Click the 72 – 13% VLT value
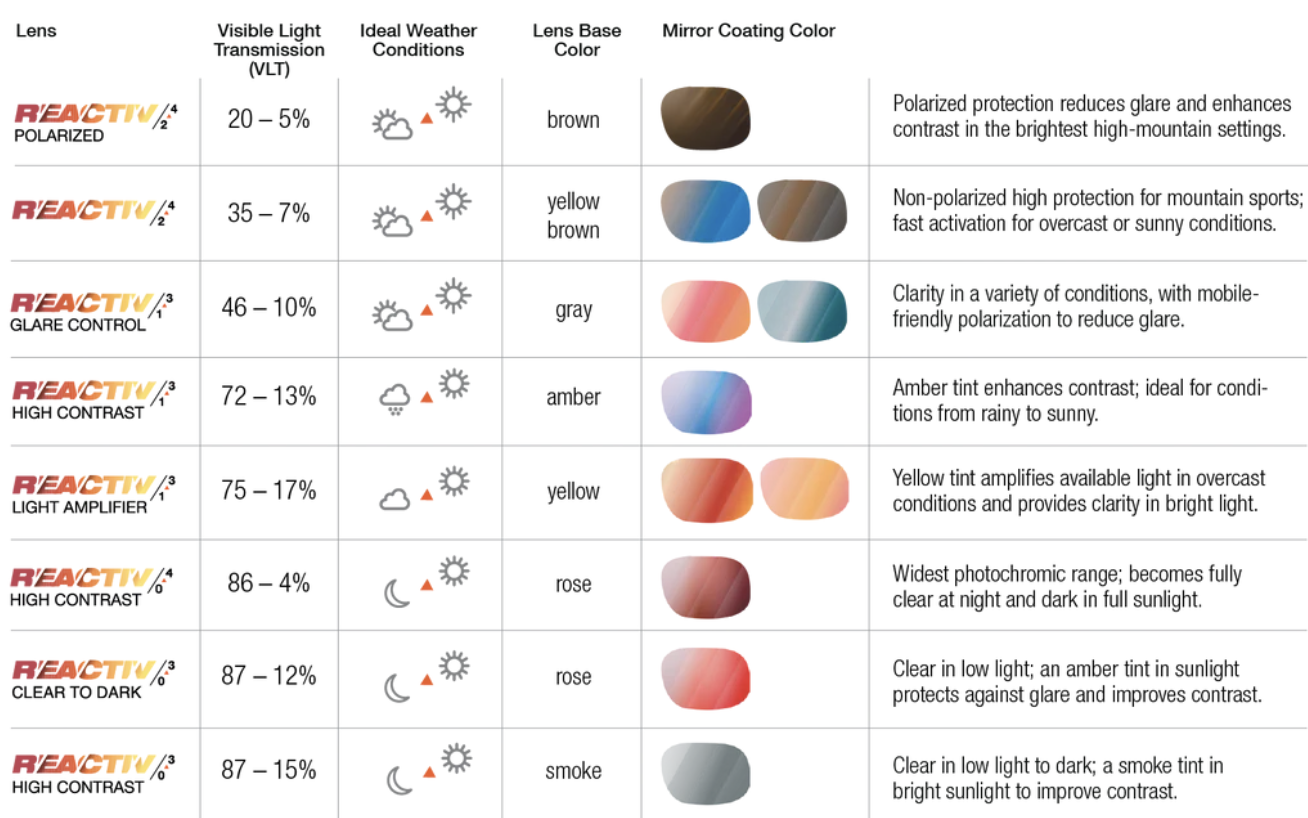 pos(269,397)
